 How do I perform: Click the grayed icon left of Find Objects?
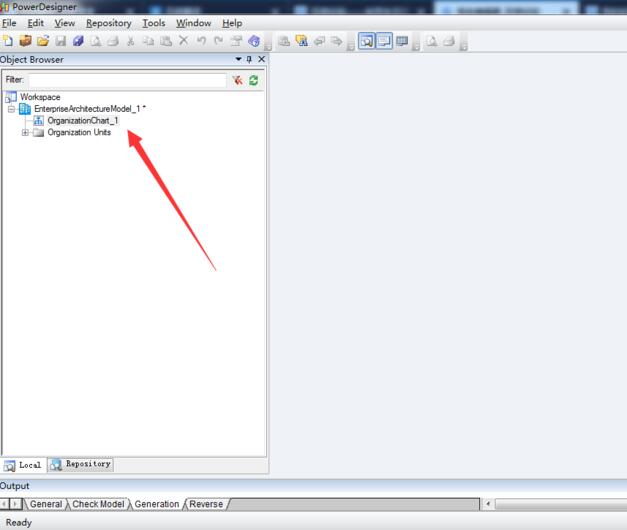tap(284, 41)
